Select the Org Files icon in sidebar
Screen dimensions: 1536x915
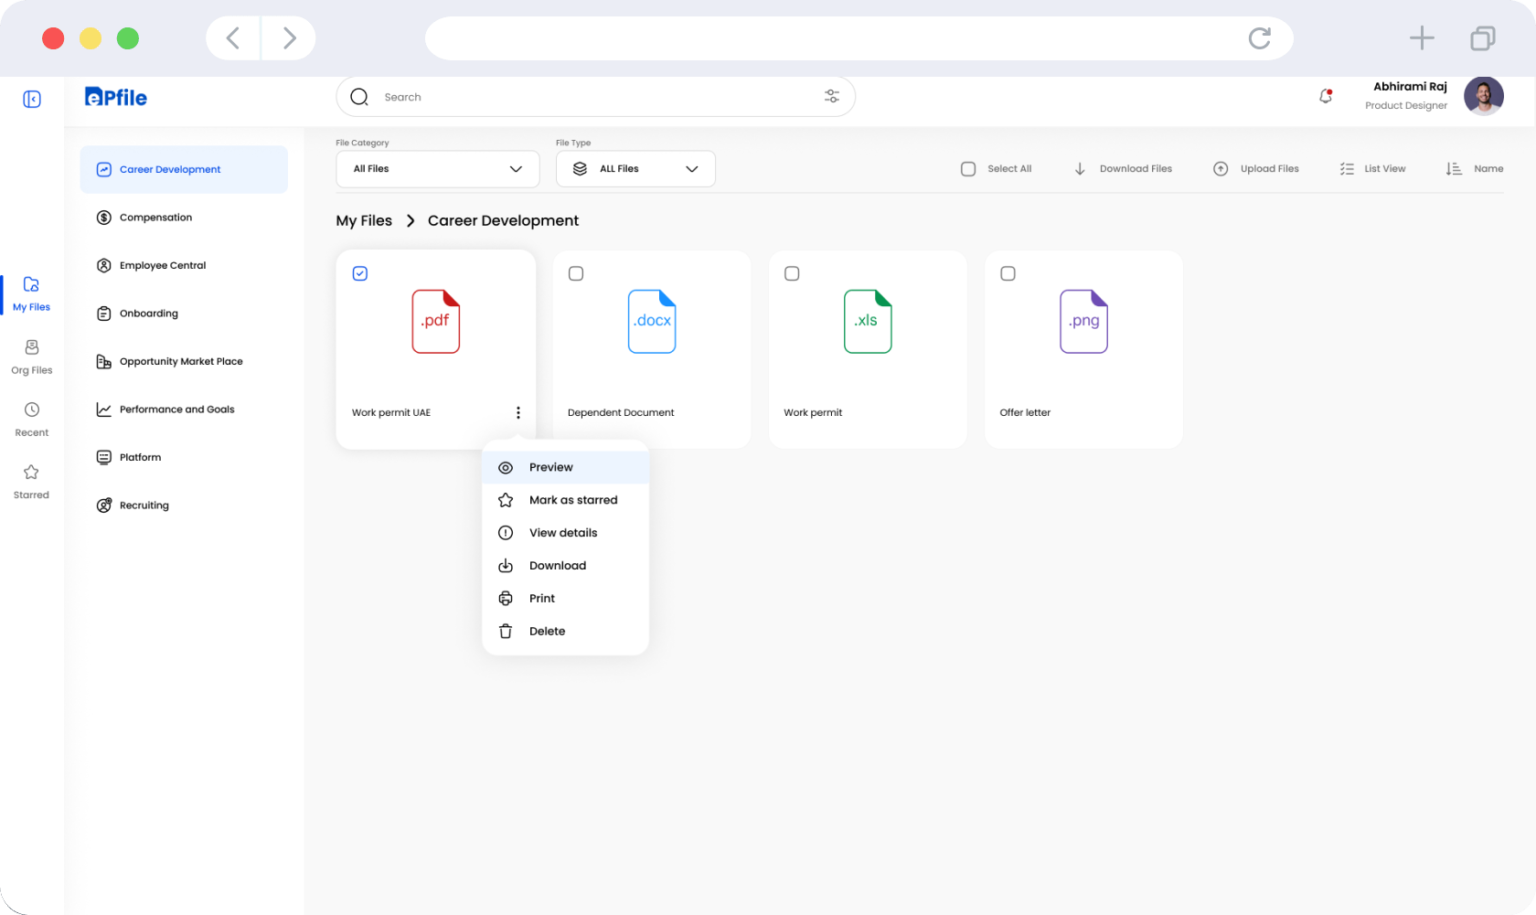[x=31, y=354]
